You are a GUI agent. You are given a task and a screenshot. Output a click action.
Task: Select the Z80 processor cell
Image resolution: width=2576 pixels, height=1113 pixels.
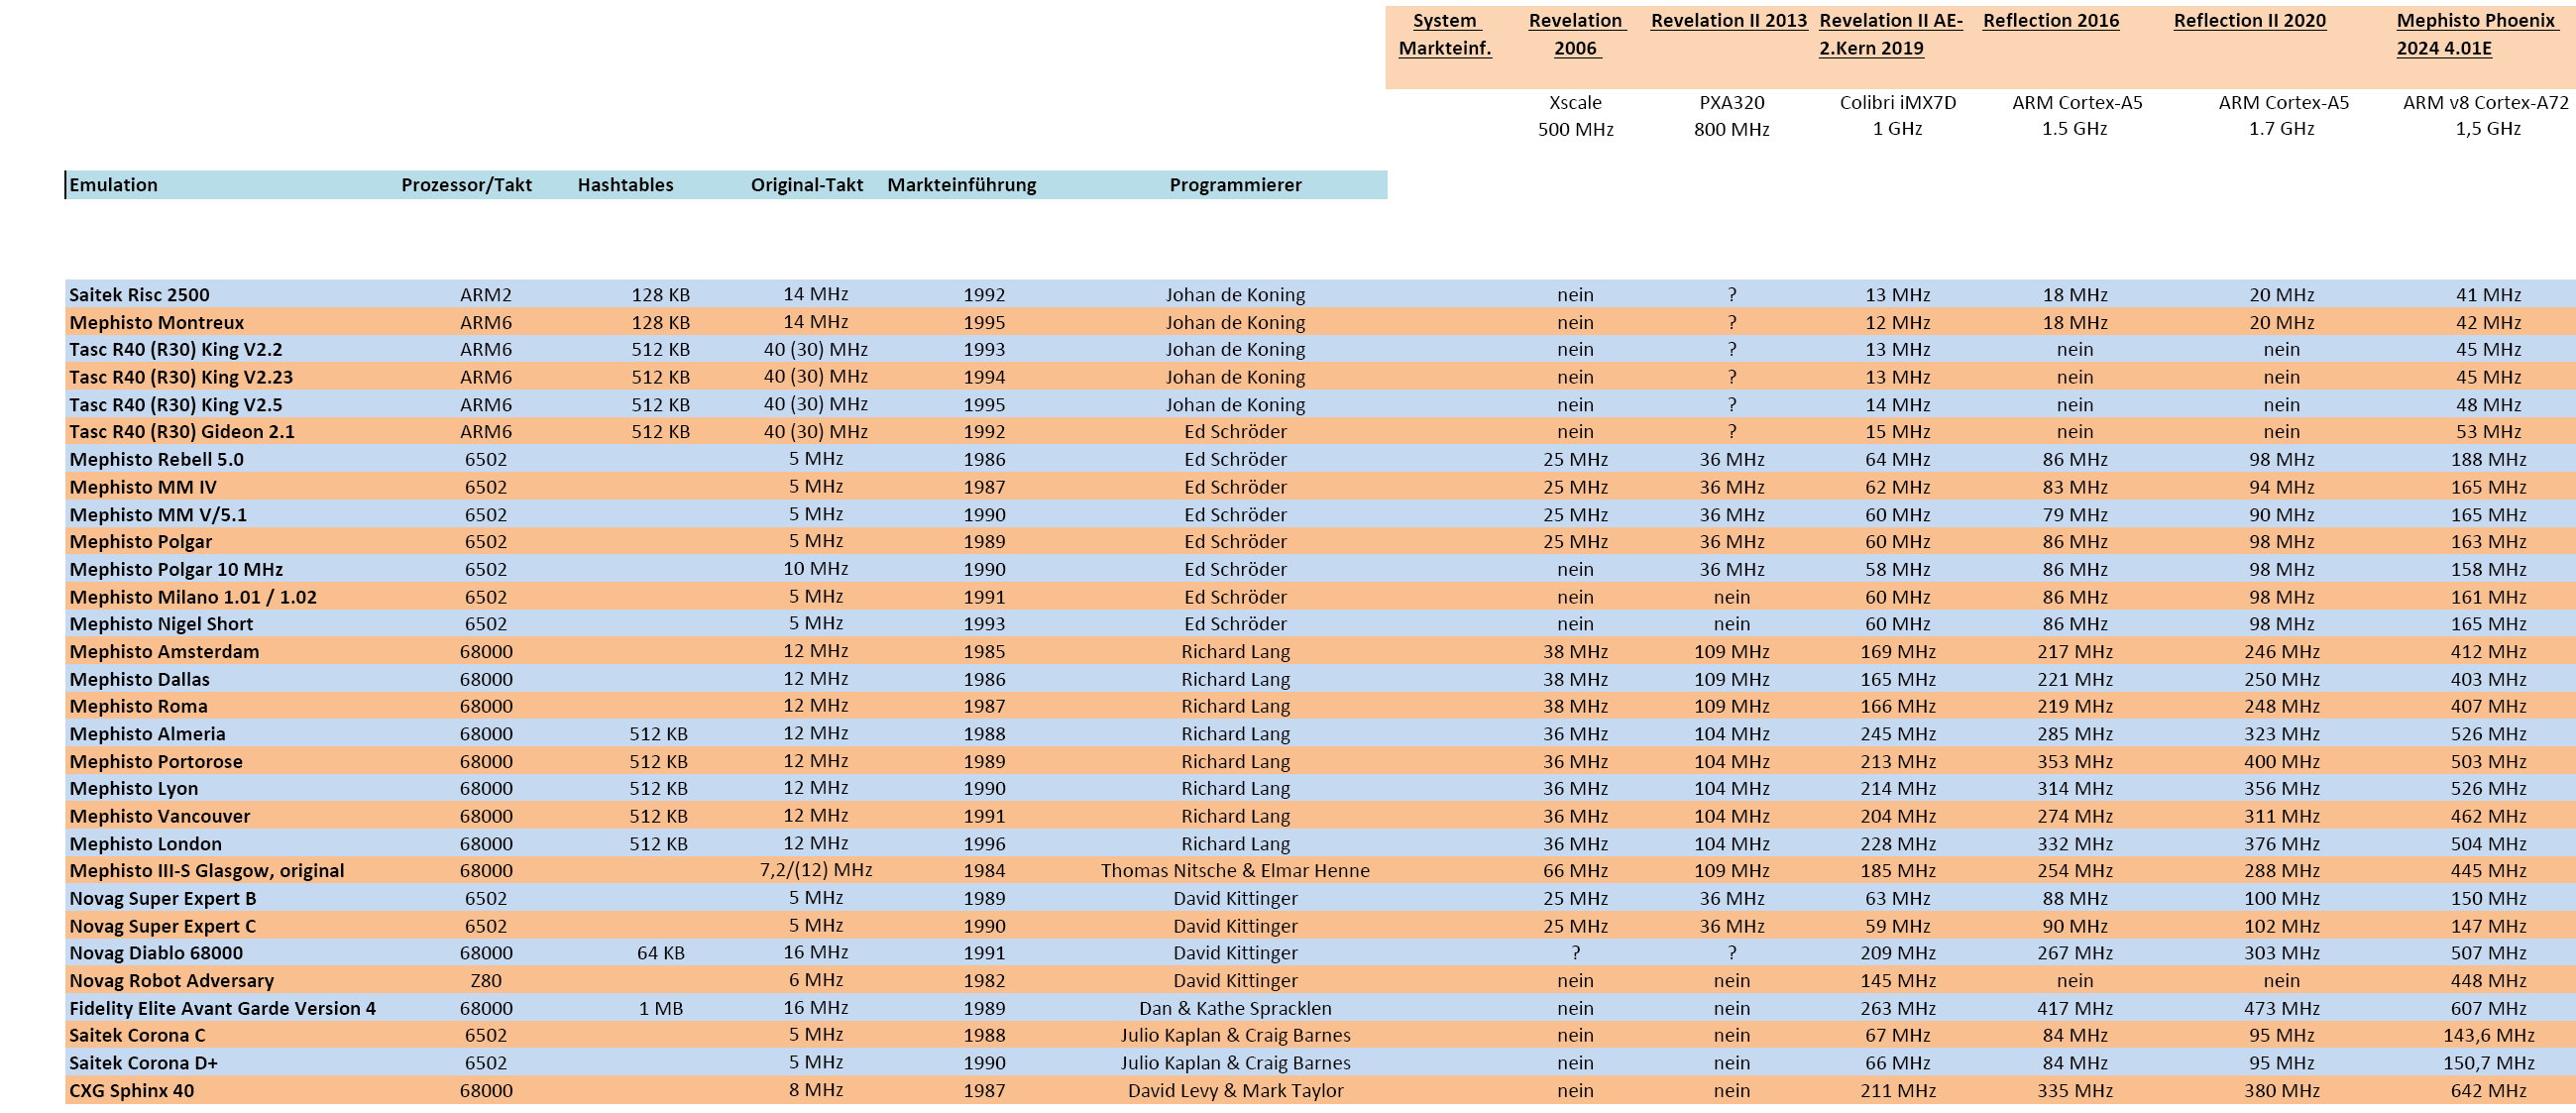point(486,981)
